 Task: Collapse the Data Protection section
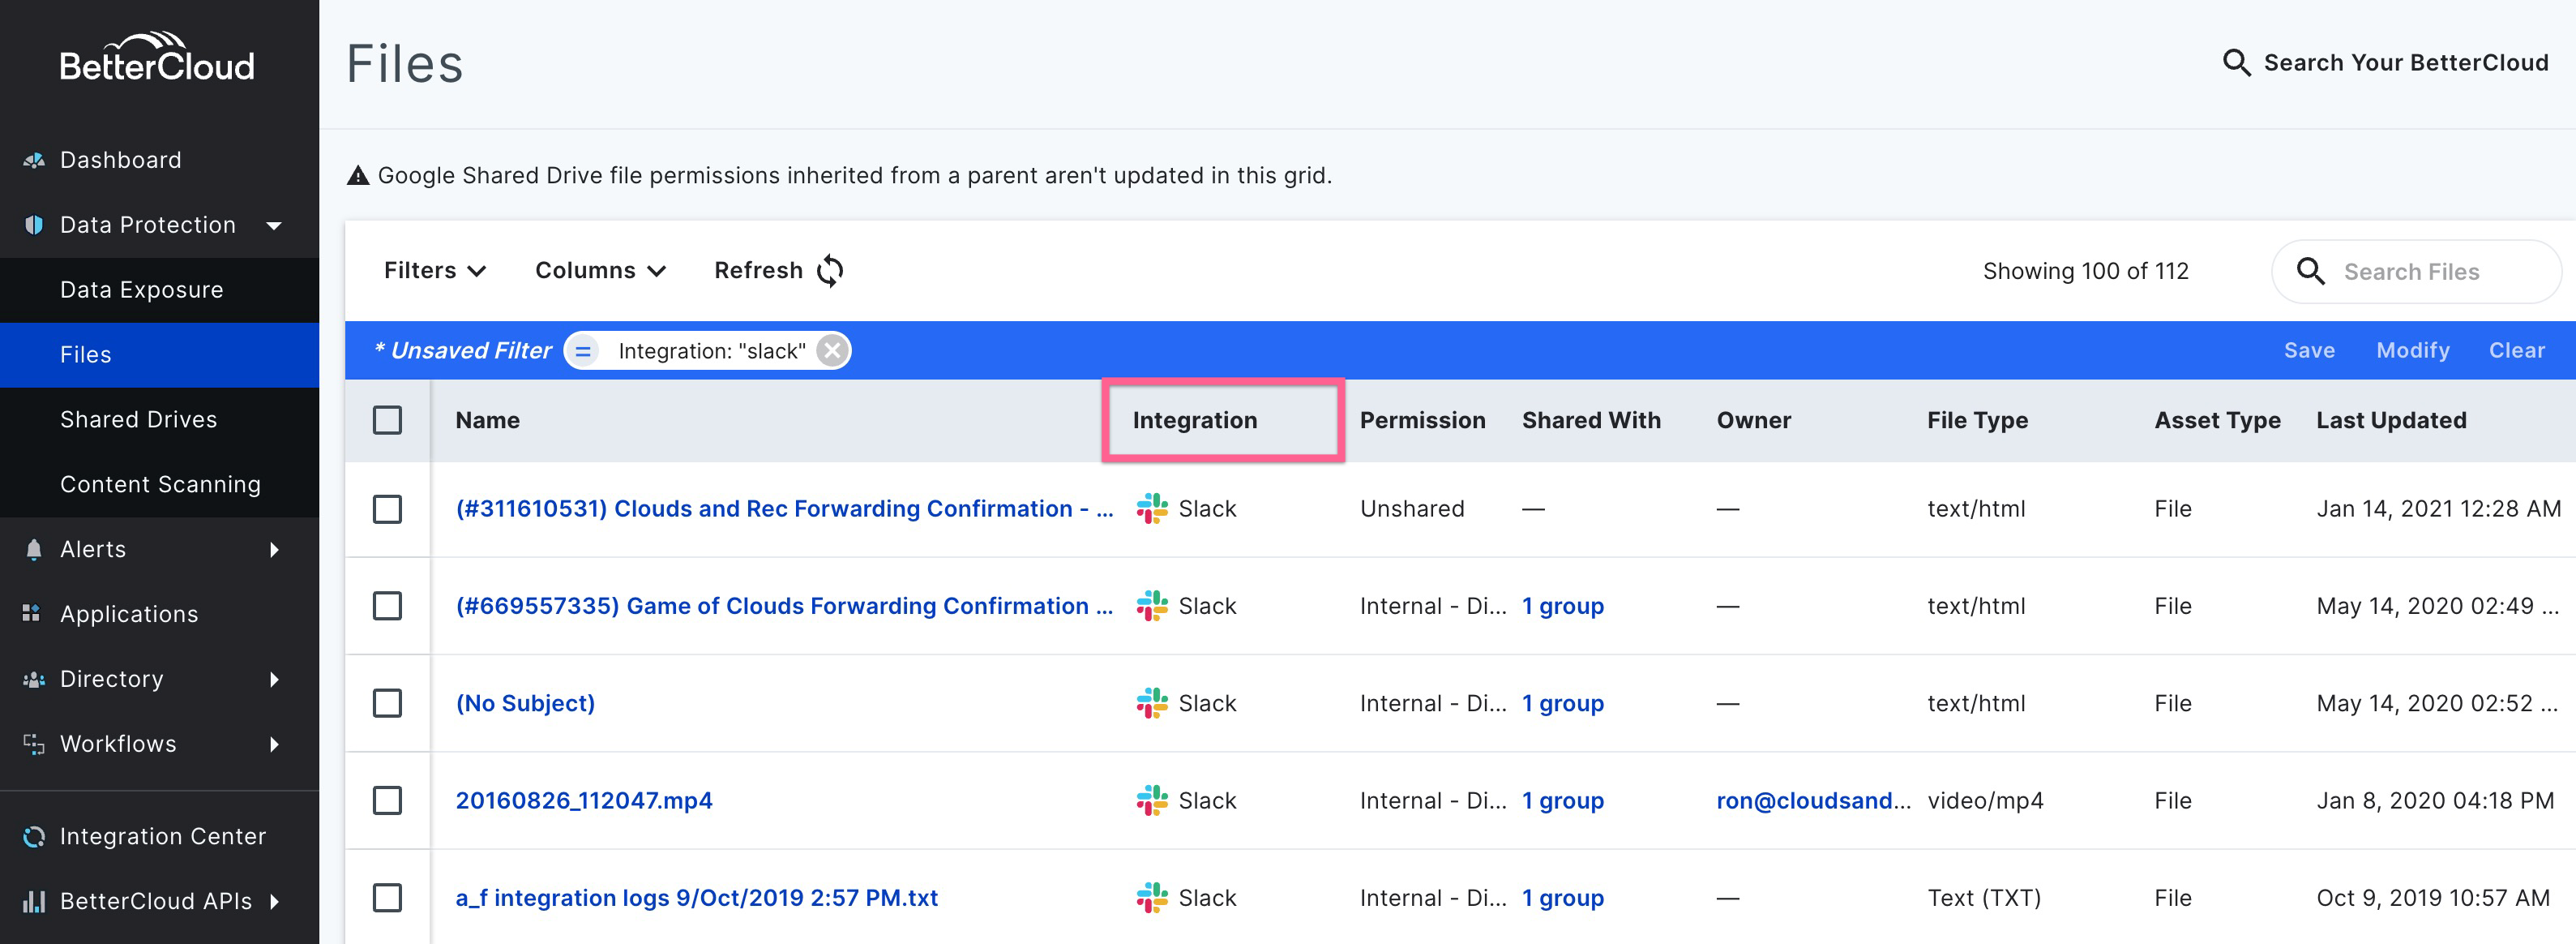pos(274,225)
